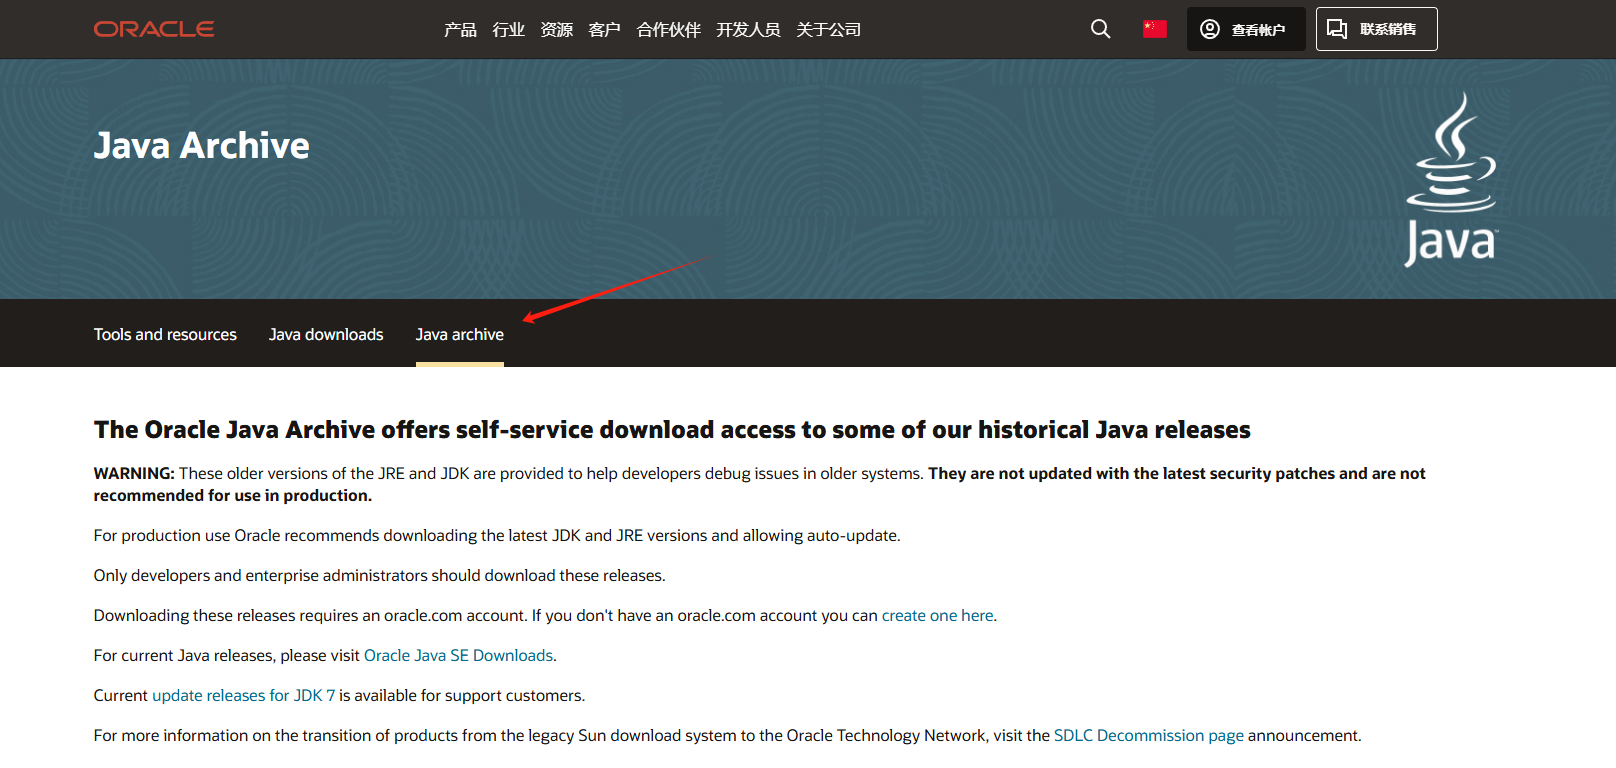Open the 产品 menu
This screenshot has width=1616, height=768.
pyautogui.click(x=460, y=30)
